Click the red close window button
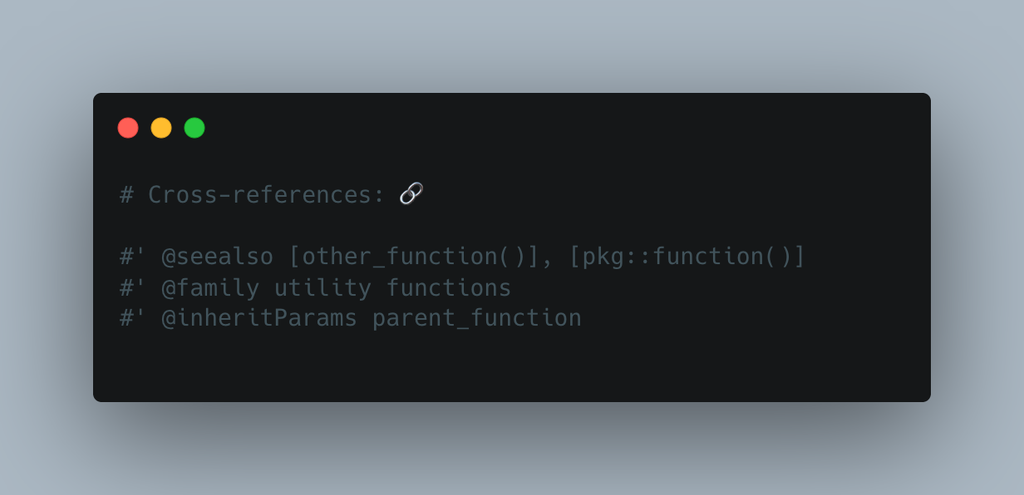This screenshot has width=1024, height=495. 128,128
